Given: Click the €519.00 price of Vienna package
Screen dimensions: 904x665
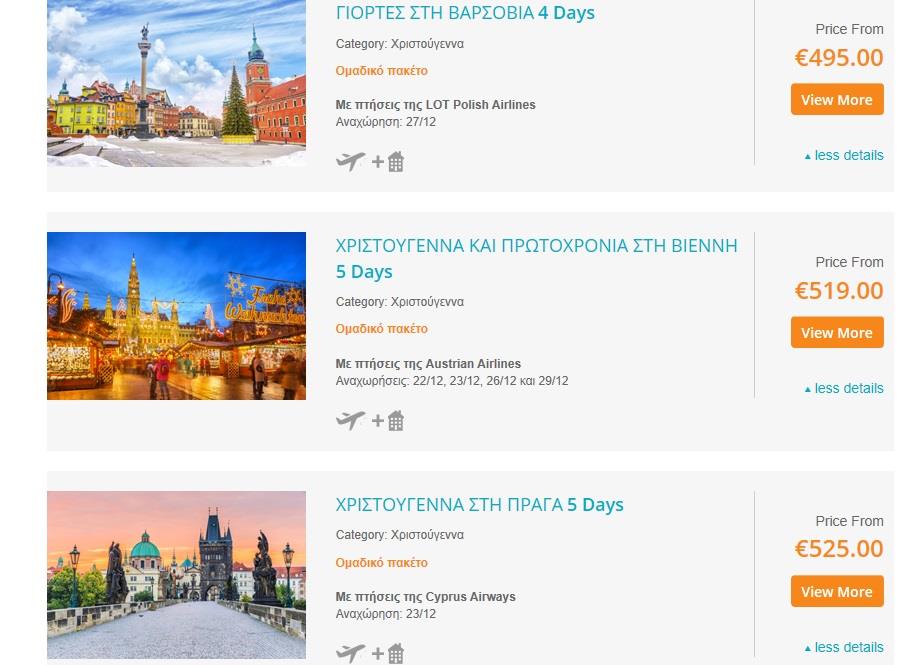Looking at the screenshot, I should pos(839,291).
